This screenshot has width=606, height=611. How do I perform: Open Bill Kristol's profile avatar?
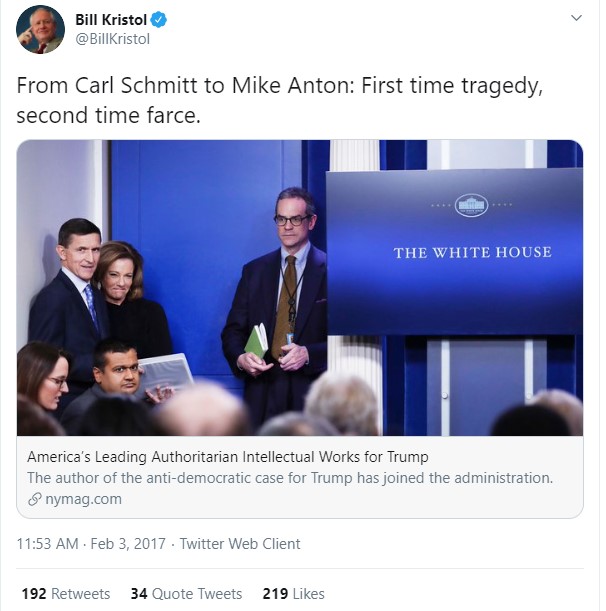pos(40,29)
